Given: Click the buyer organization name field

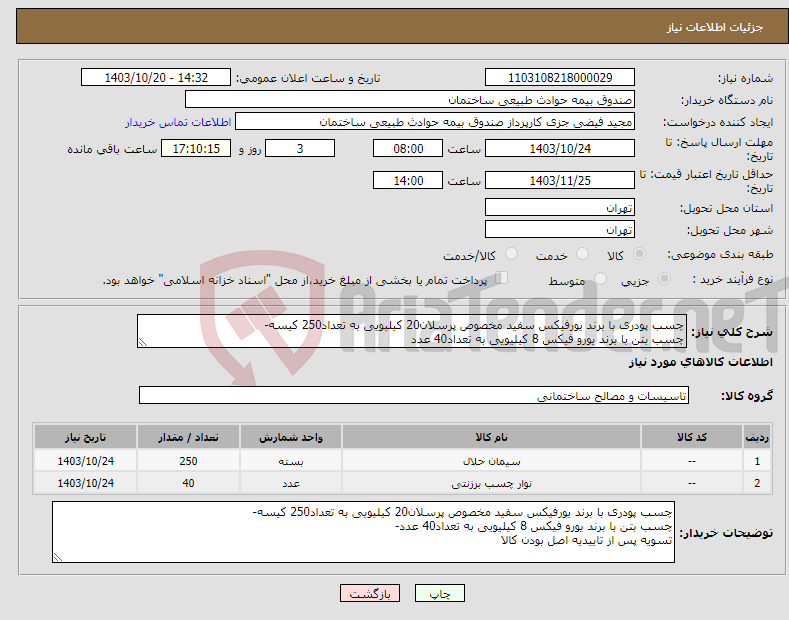Looking at the screenshot, I should (x=410, y=100).
